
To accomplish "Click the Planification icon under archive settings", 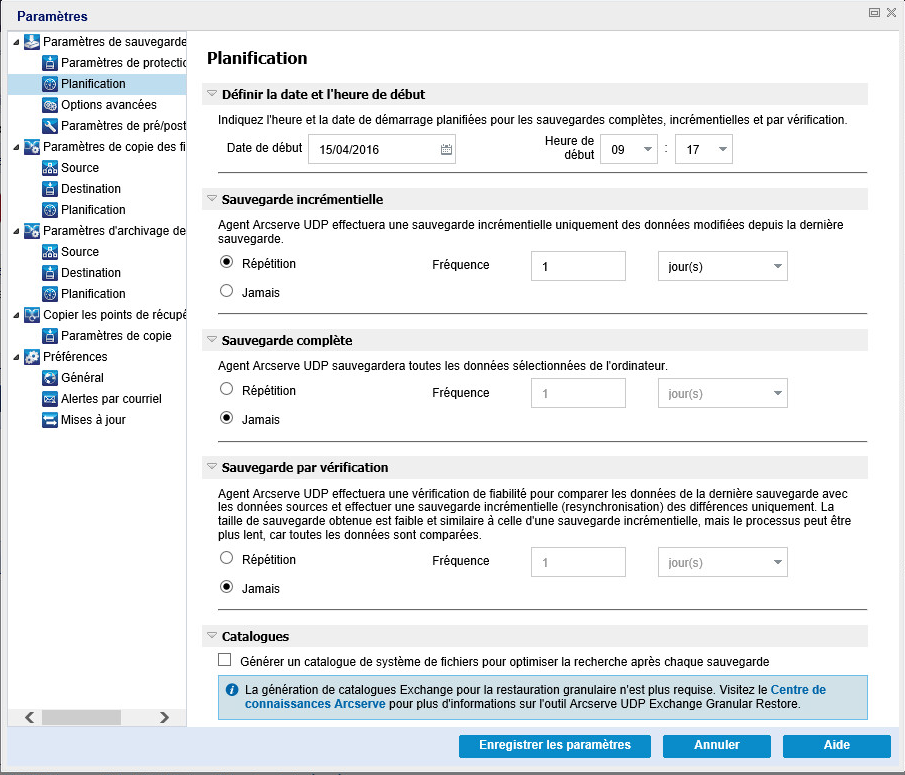I will click(50, 294).
